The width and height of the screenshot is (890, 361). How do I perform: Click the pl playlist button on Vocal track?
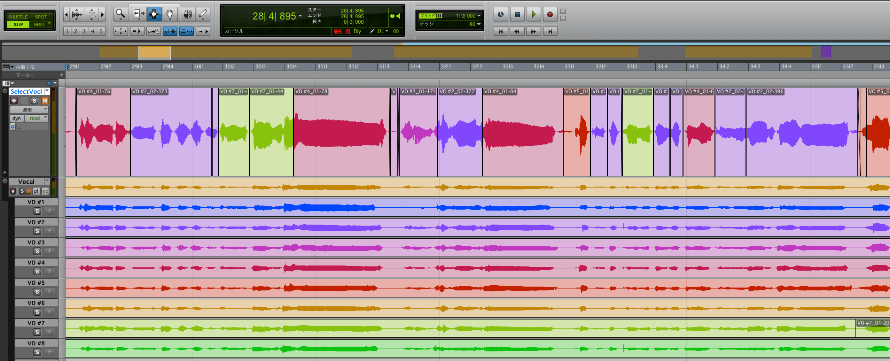[x=36, y=191]
